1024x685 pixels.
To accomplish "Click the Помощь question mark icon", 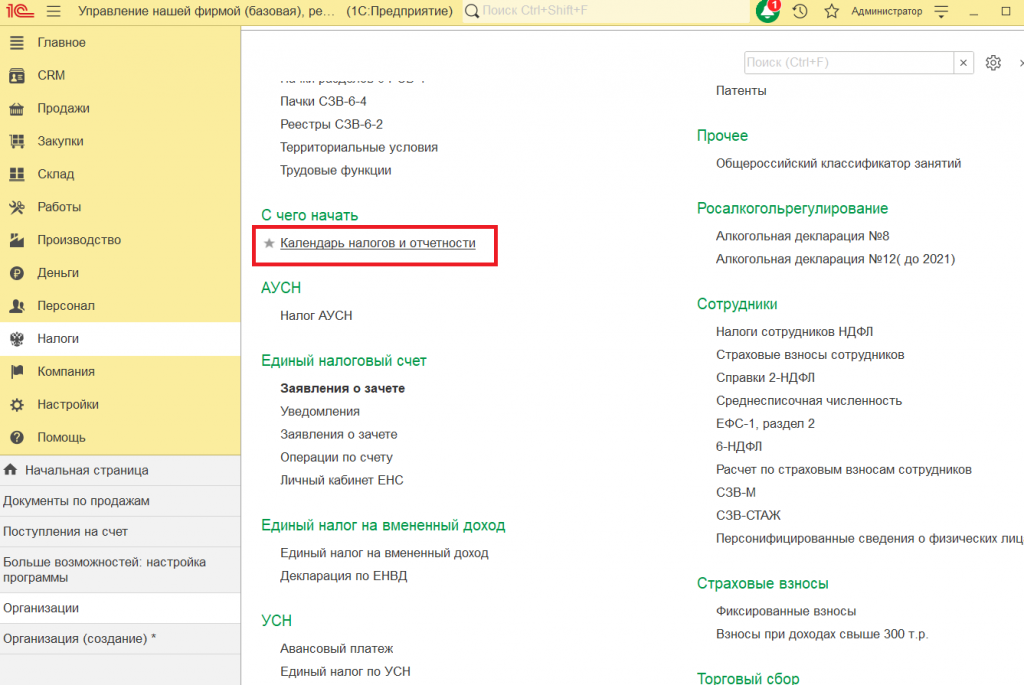I will (17, 438).
